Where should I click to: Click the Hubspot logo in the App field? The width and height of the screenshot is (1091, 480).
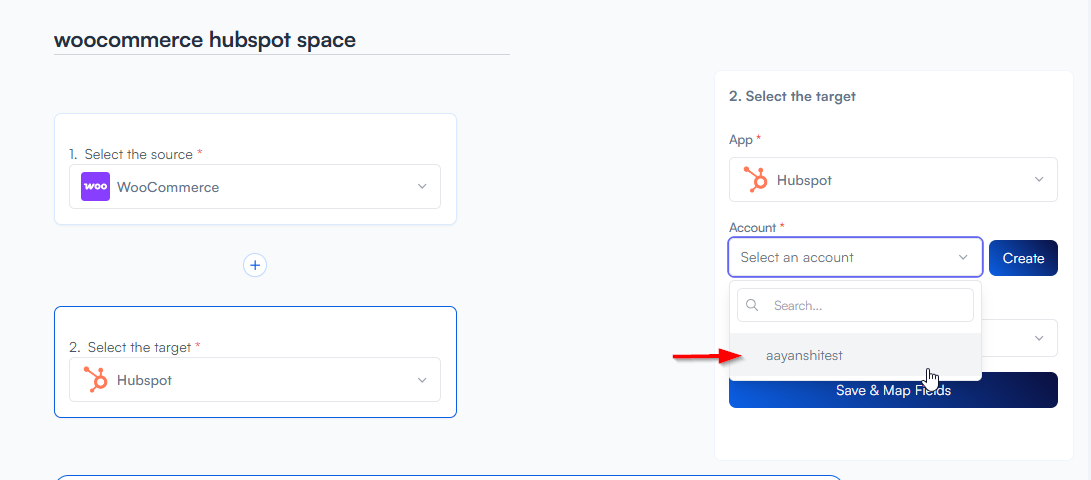[x=756, y=180]
